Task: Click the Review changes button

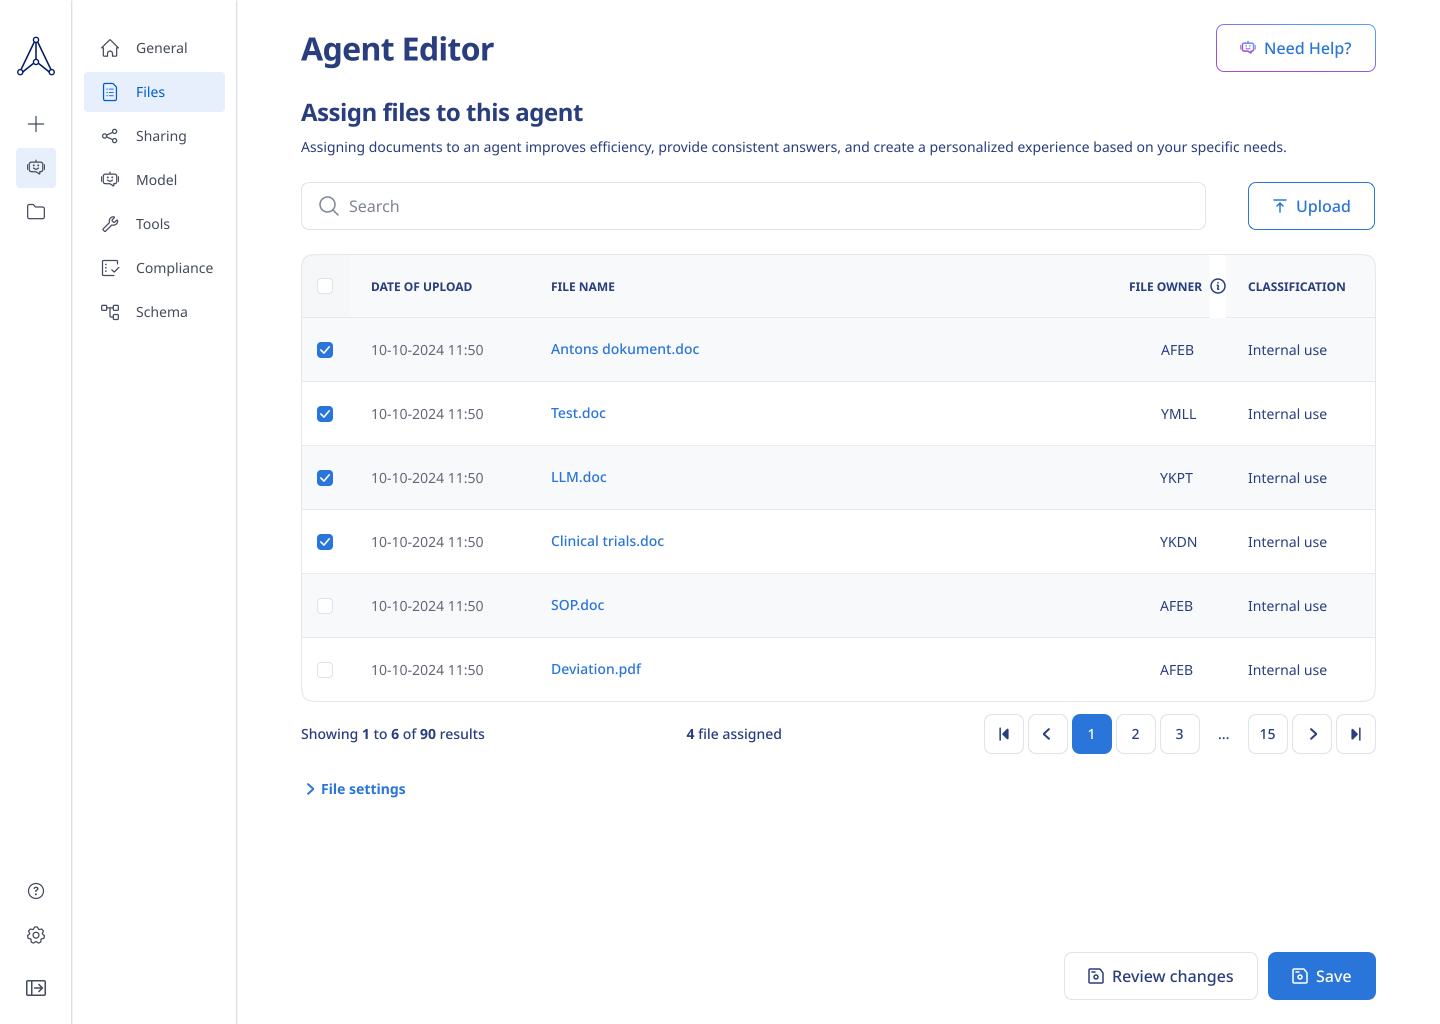Action: (x=1160, y=976)
